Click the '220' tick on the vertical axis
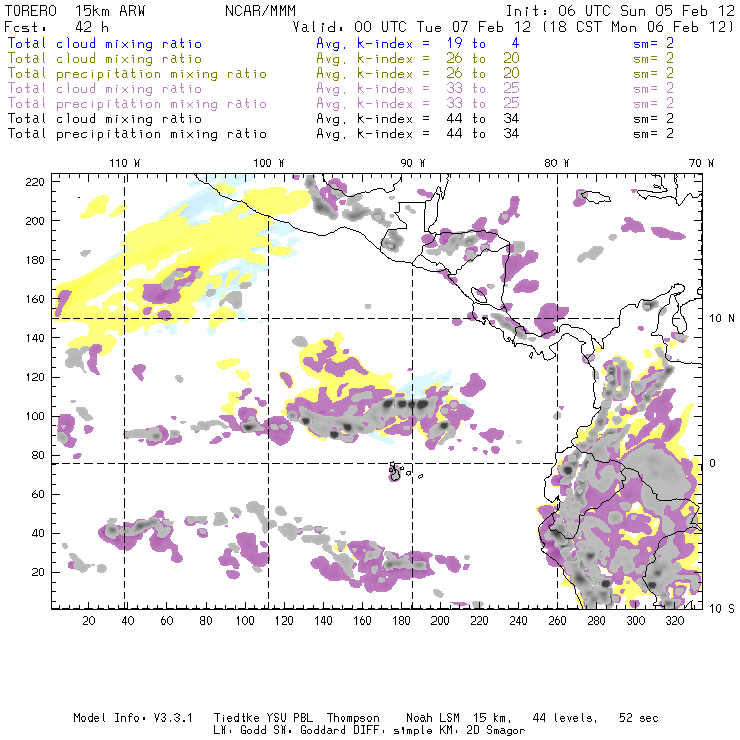Viewport: 740px width, 740px height. pos(35,182)
